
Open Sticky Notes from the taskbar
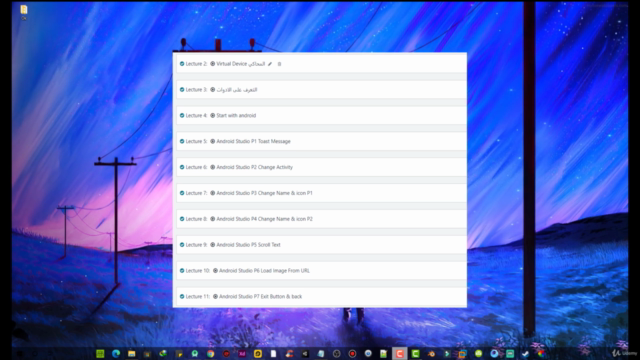[179, 353]
